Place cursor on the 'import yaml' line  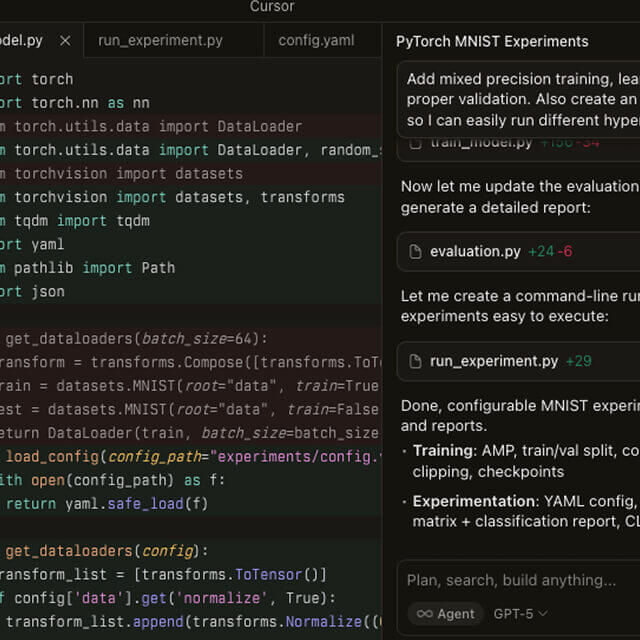coord(40,244)
